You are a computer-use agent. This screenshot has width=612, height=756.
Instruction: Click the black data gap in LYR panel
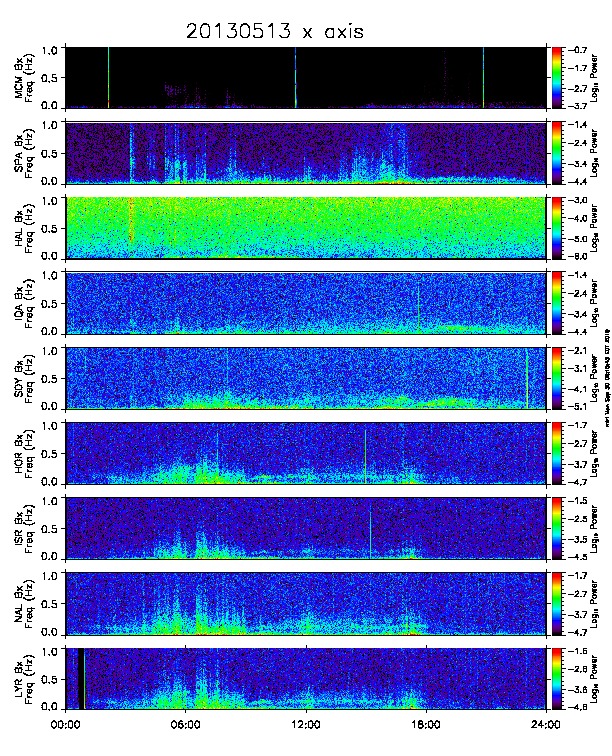coord(81,679)
